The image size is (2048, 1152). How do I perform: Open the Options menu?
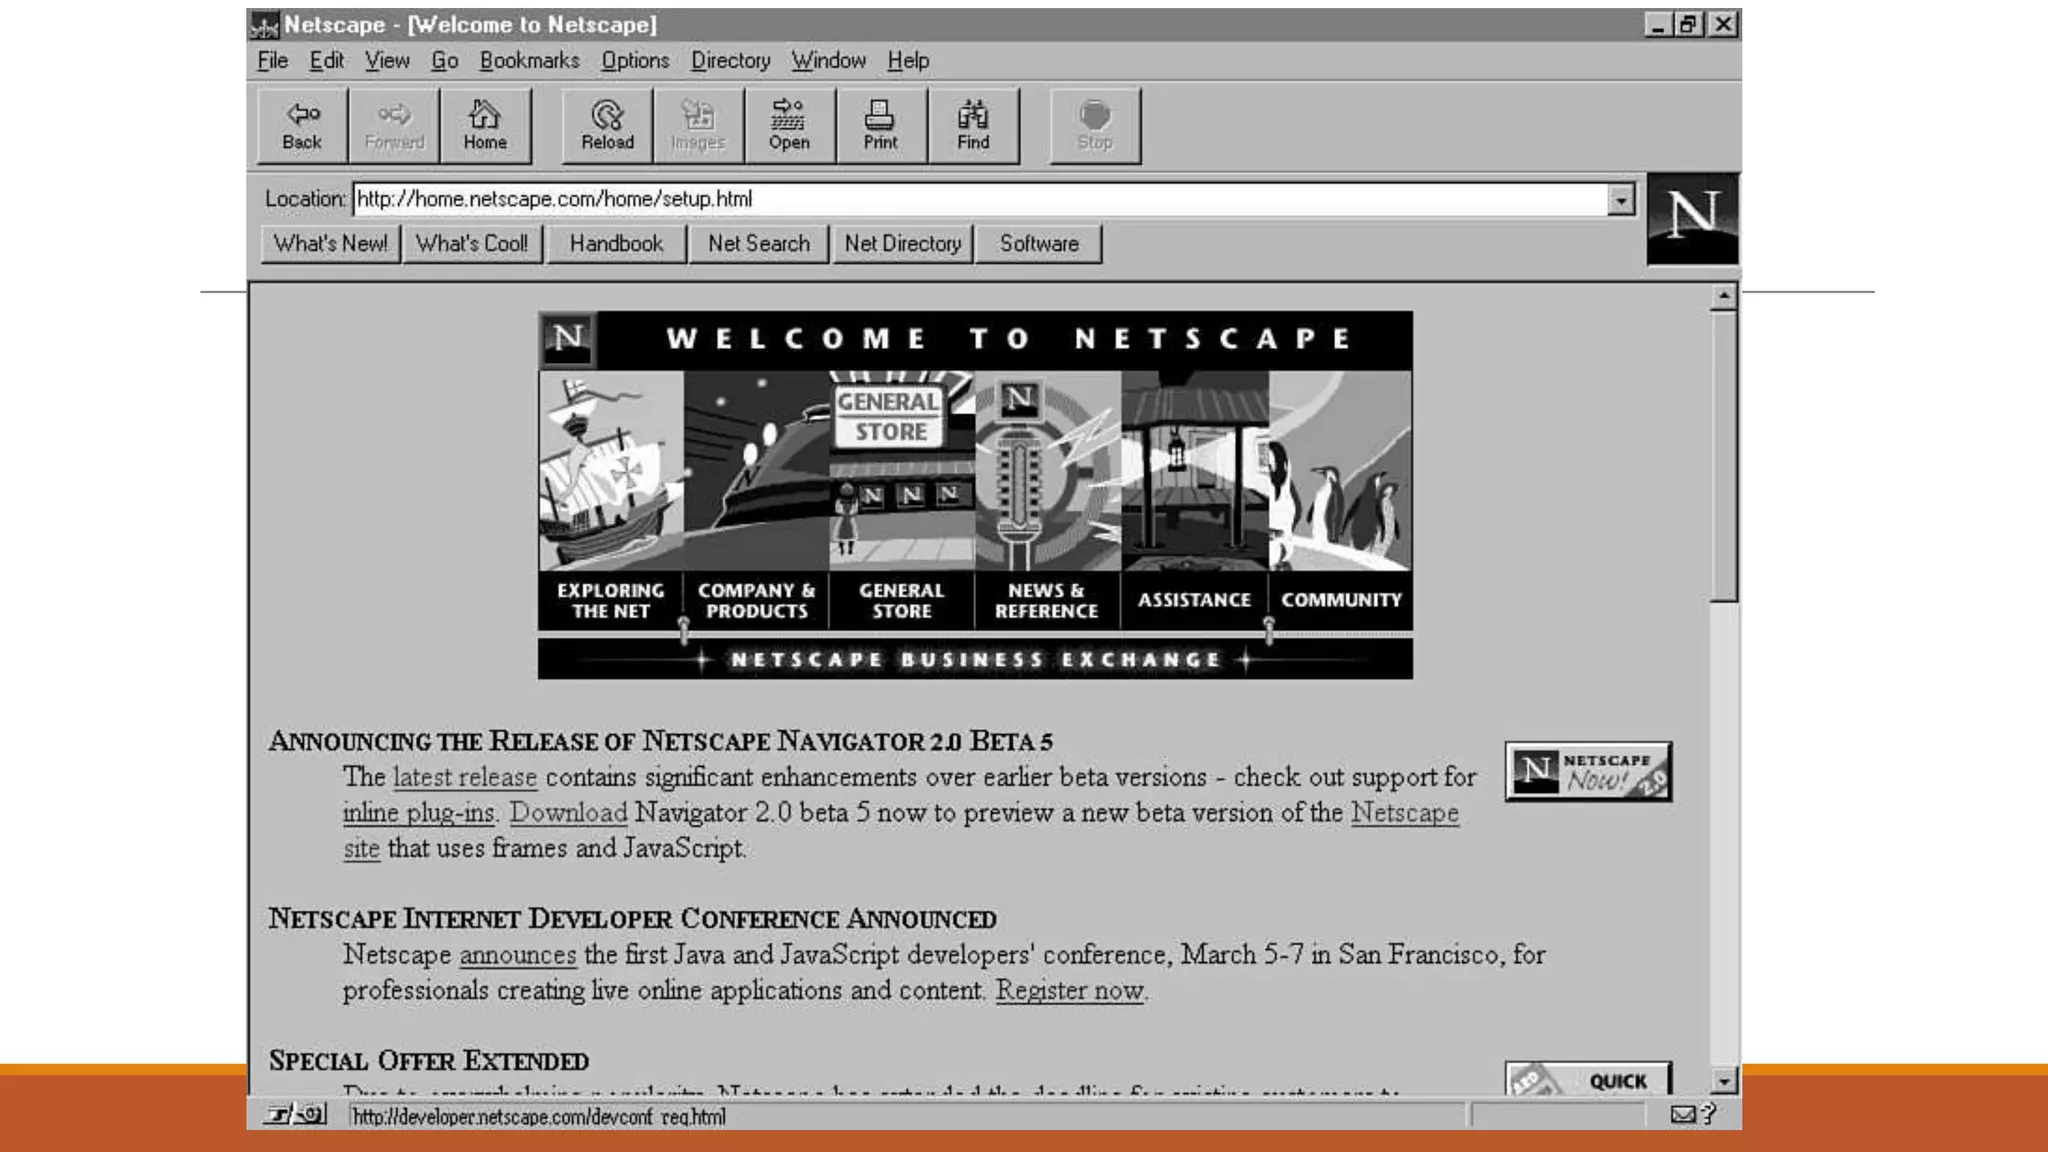coord(635,61)
